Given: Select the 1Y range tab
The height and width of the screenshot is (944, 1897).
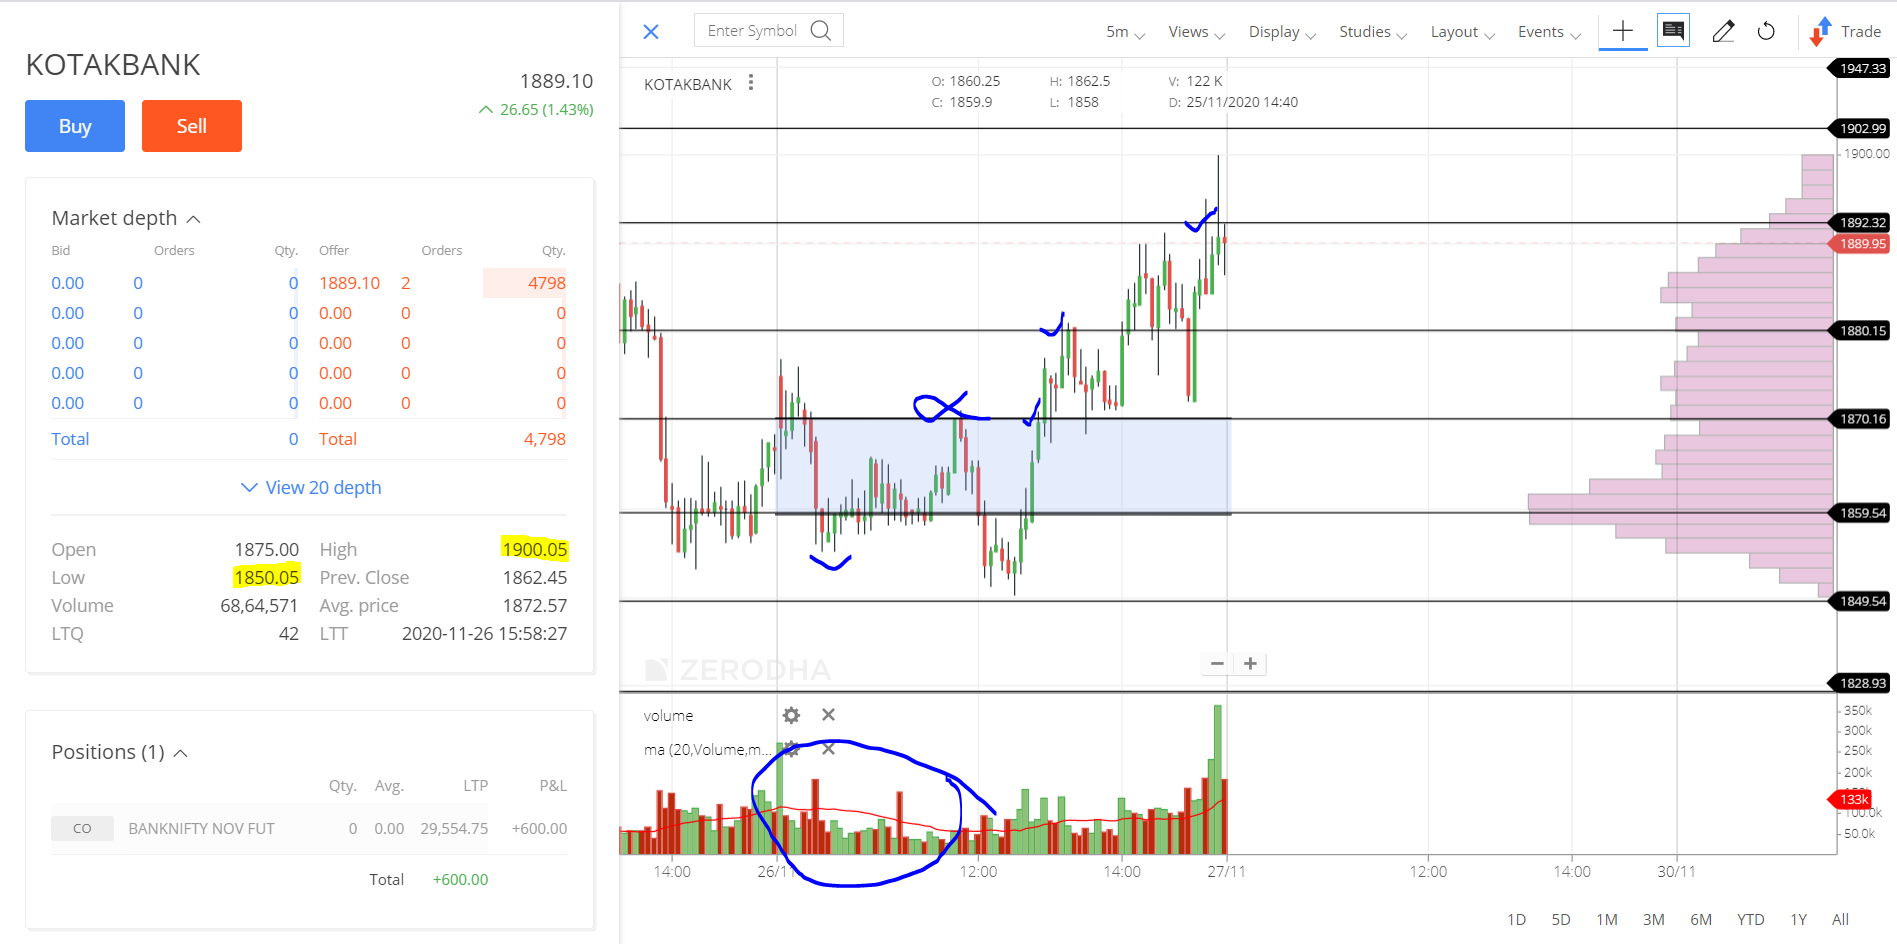Looking at the screenshot, I should tap(1798, 919).
